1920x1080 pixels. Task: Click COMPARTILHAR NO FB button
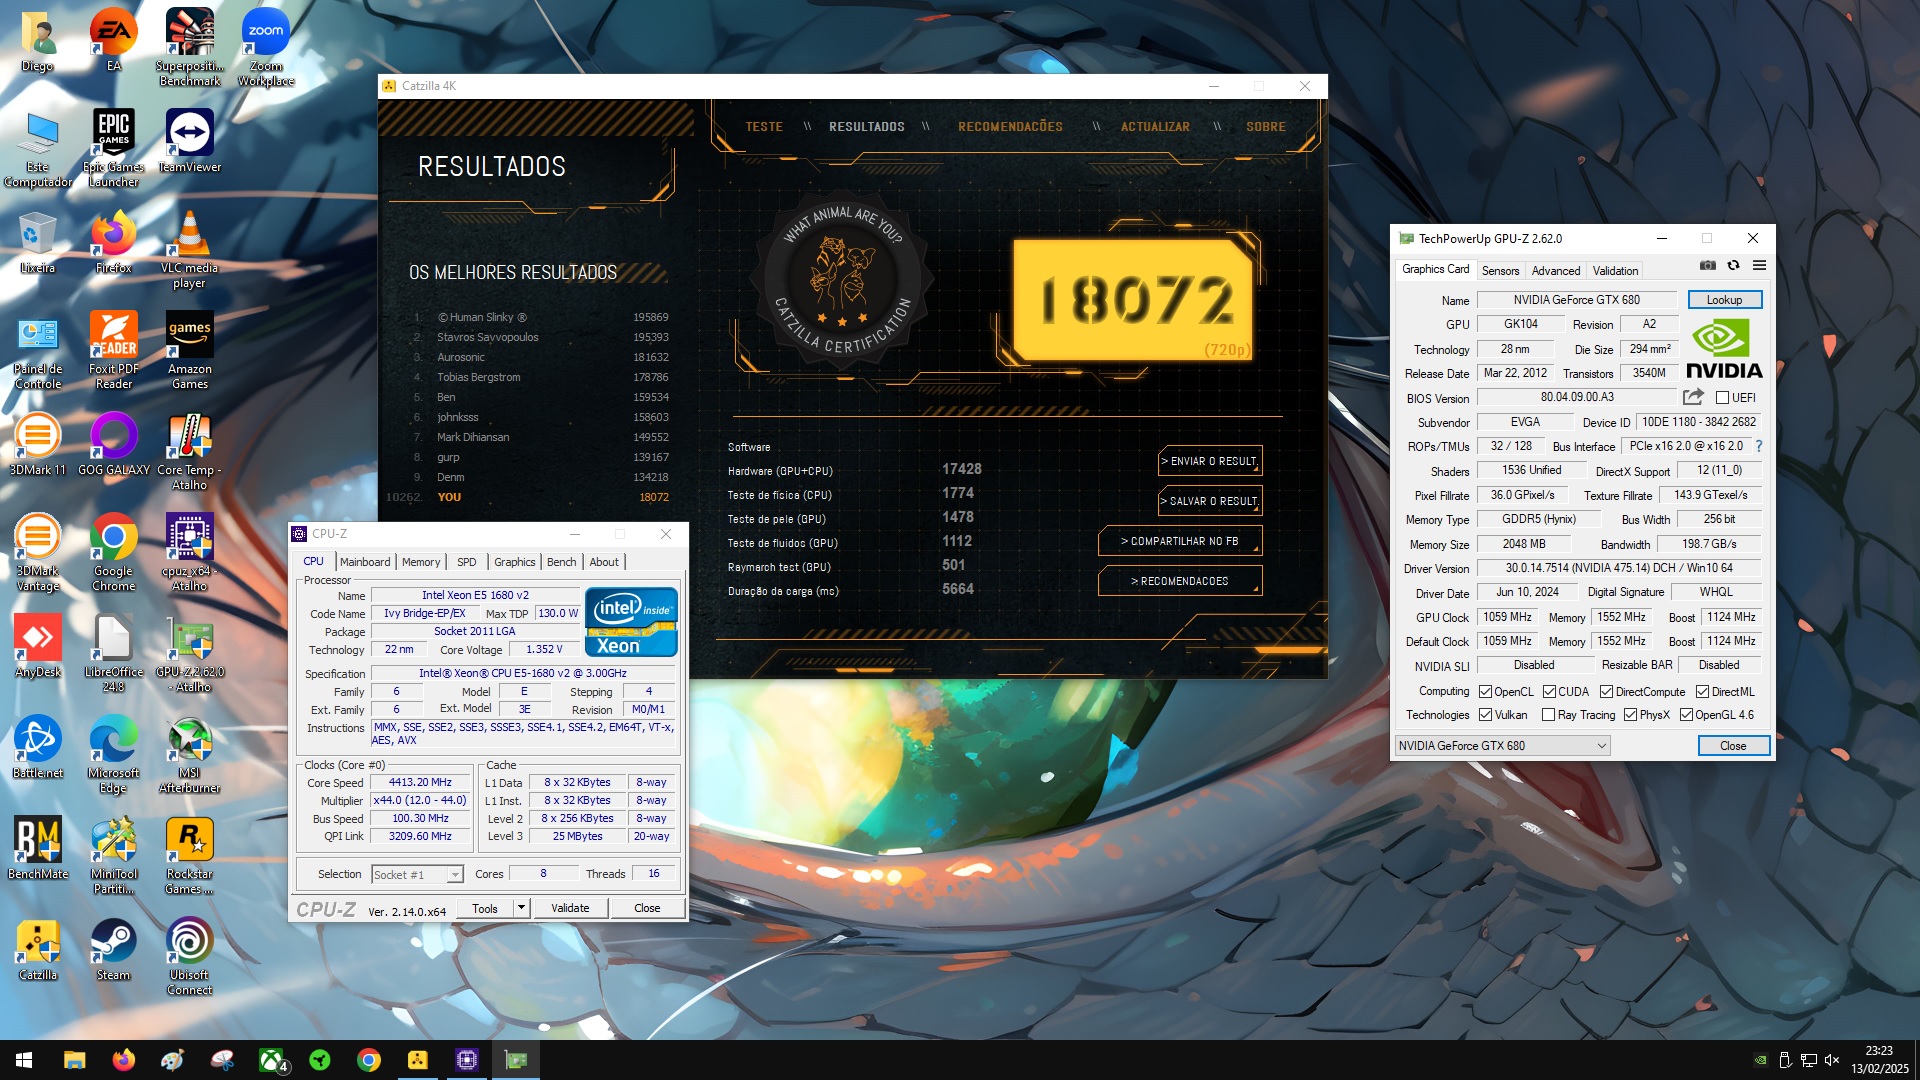coord(1180,541)
